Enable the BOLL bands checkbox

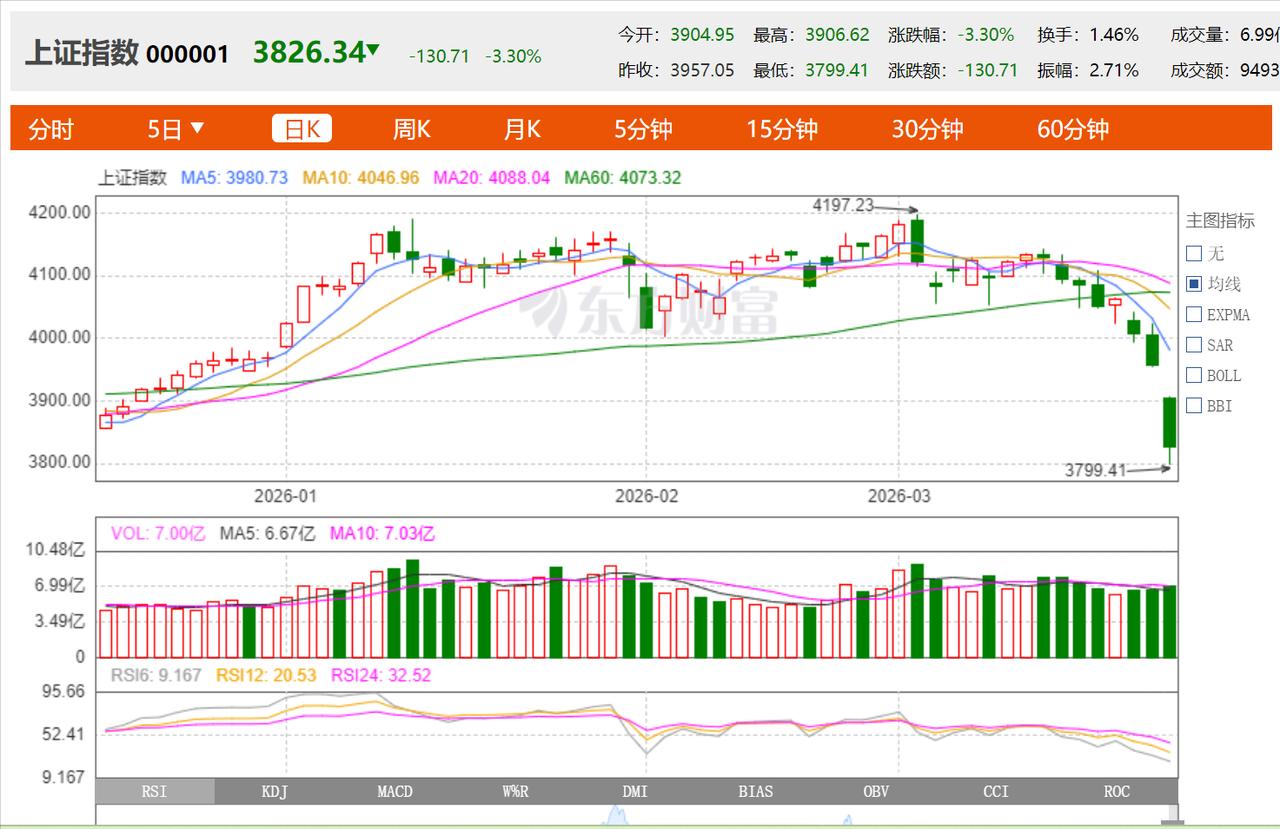point(1194,375)
